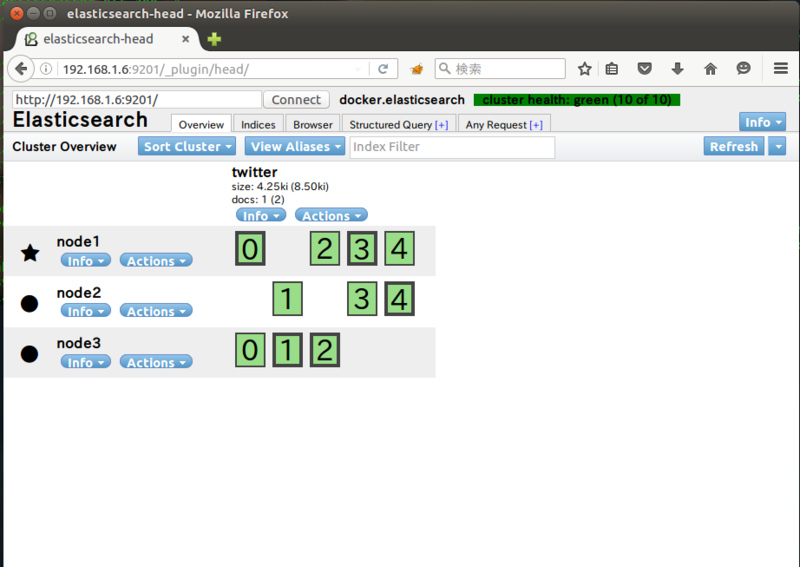Add a new Any Request tab with [+]
This screenshot has width=800, height=567.
click(x=536, y=125)
